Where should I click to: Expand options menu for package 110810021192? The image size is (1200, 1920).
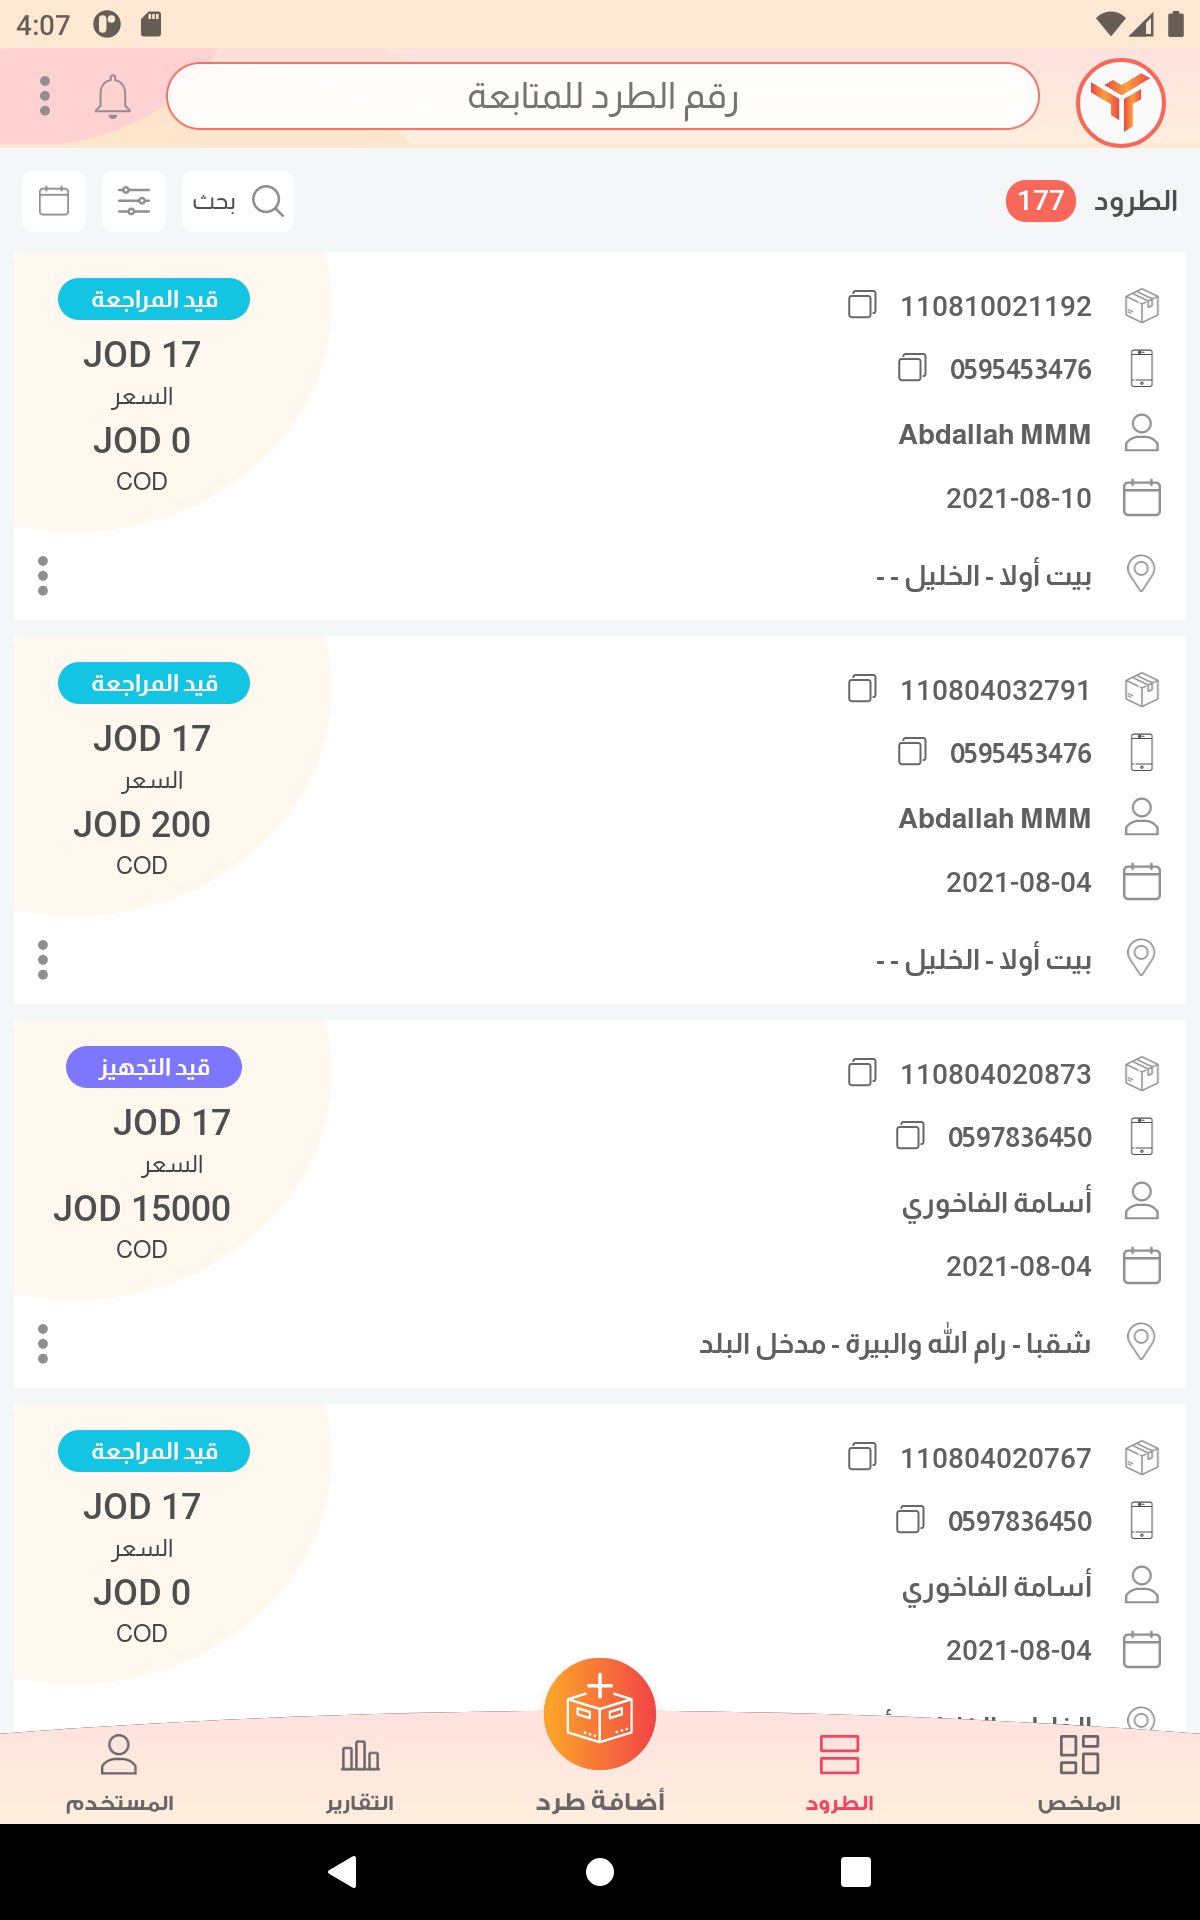tap(43, 576)
